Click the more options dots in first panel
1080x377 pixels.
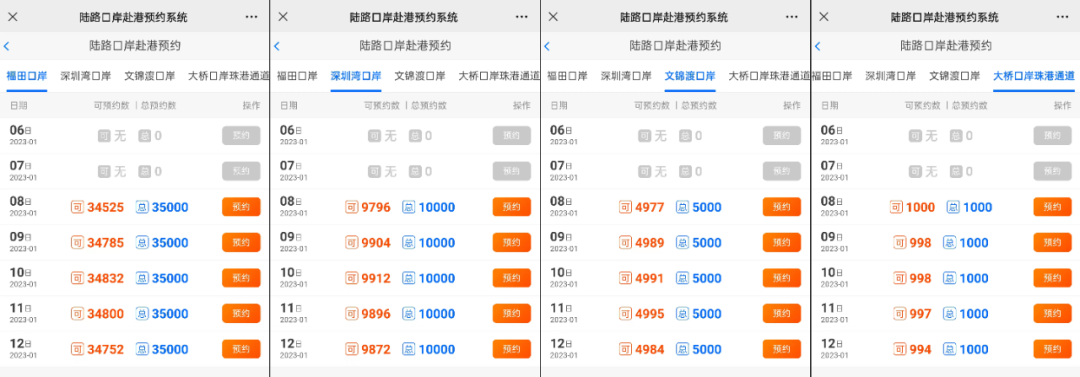251,17
